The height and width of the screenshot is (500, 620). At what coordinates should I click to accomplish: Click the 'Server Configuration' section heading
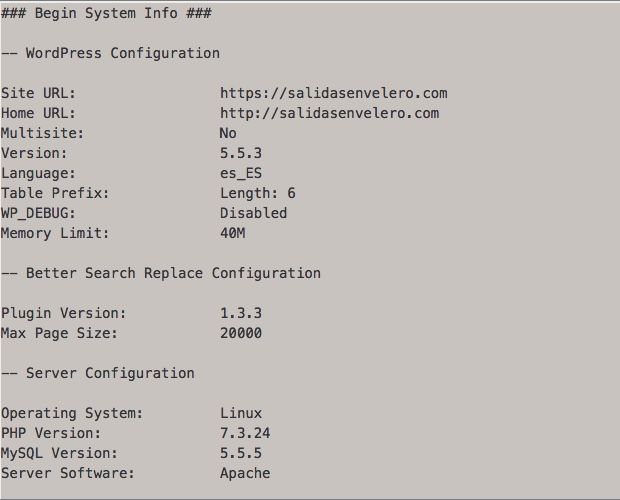(98, 373)
